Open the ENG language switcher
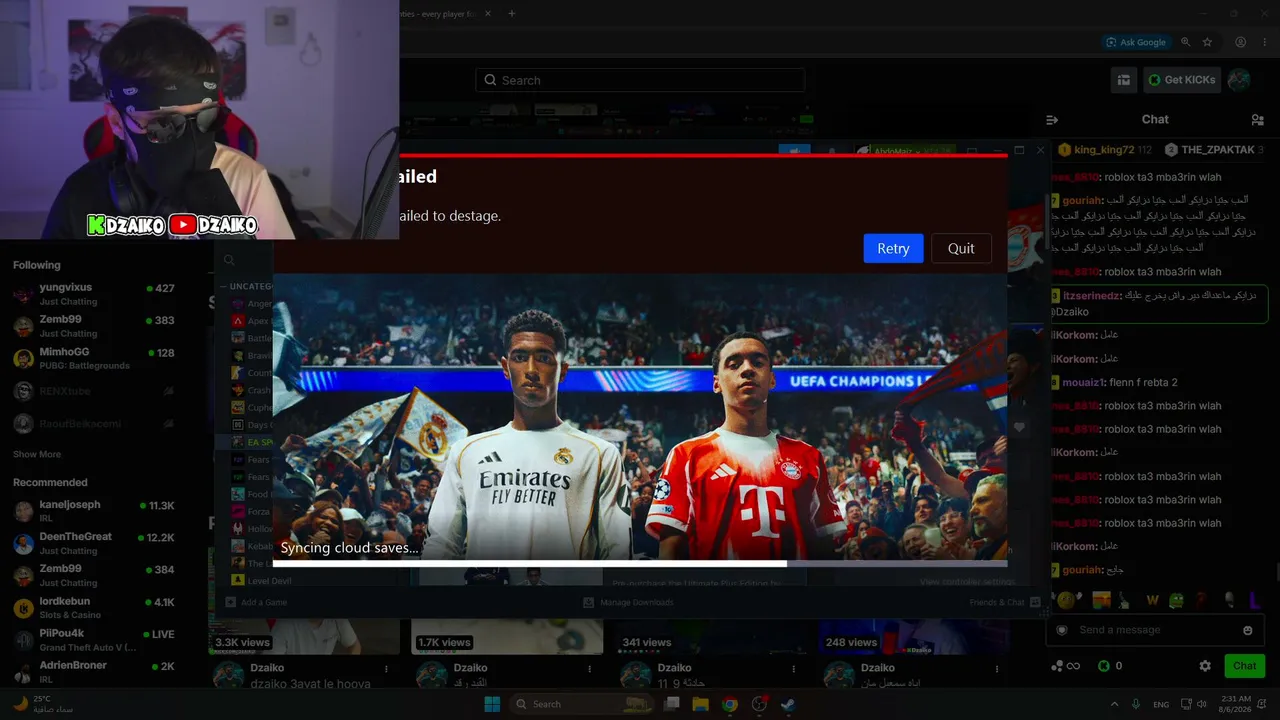 pyautogui.click(x=1161, y=704)
